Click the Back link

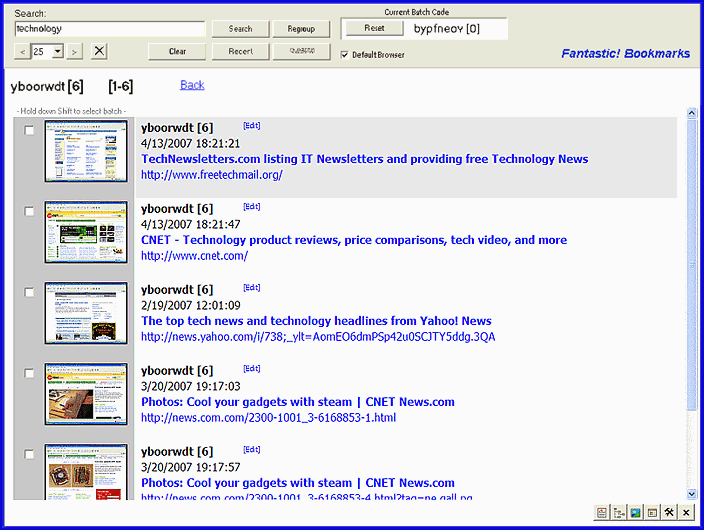192,85
